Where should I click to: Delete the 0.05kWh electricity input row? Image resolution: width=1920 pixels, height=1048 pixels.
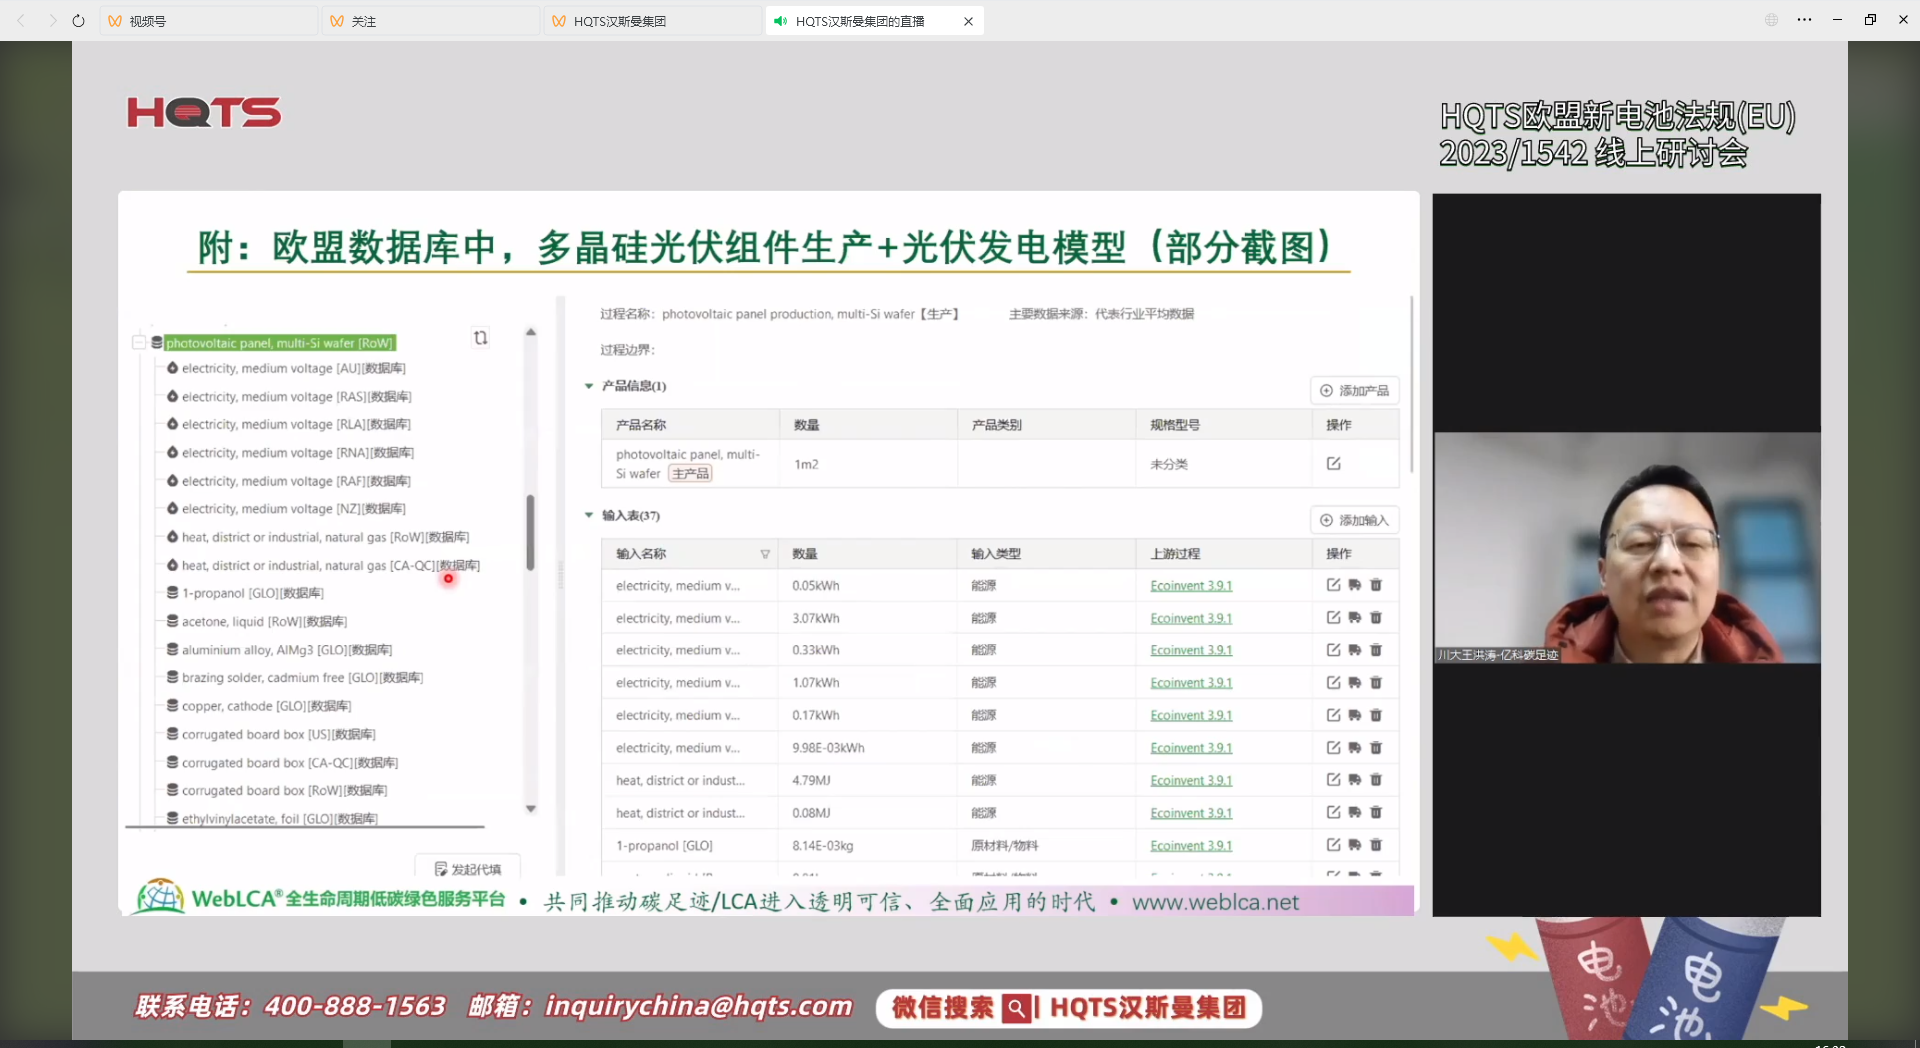coord(1376,585)
